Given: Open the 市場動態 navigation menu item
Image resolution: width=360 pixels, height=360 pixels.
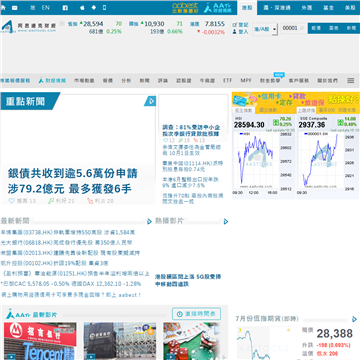Looking at the screenshot, I should click(x=84, y=81).
